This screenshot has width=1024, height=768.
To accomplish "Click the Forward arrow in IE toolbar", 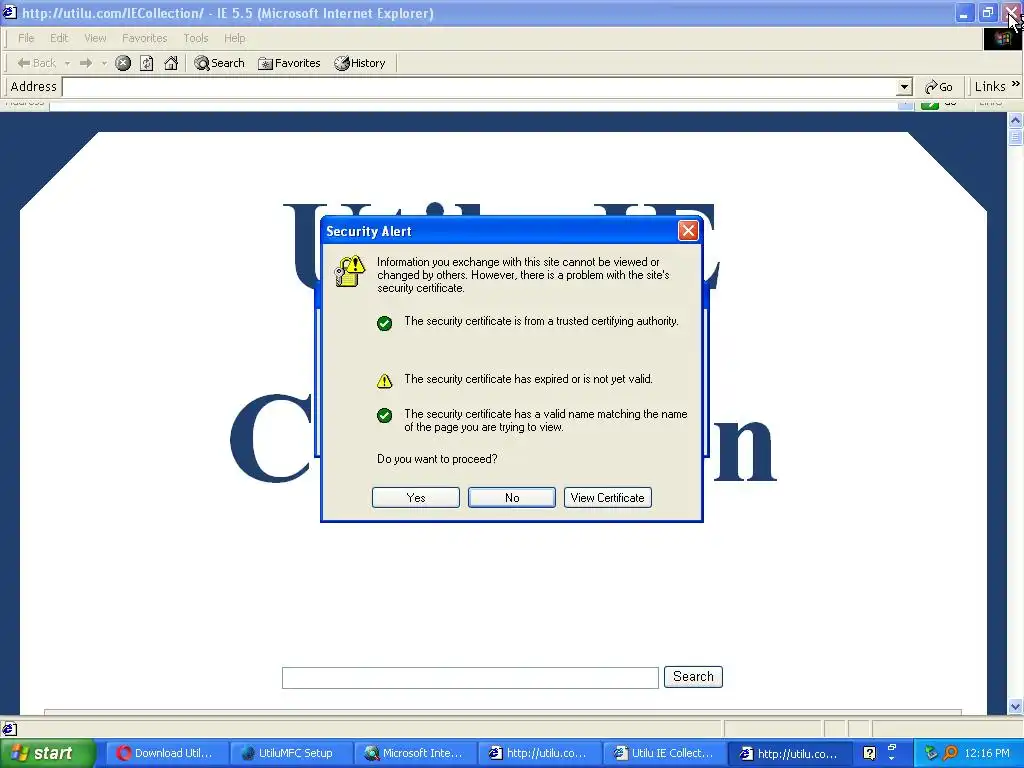I will pos(86,63).
